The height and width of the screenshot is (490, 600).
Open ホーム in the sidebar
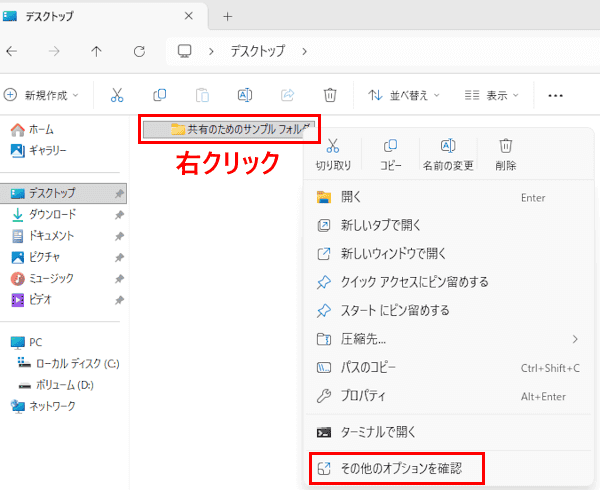click(x=33, y=130)
